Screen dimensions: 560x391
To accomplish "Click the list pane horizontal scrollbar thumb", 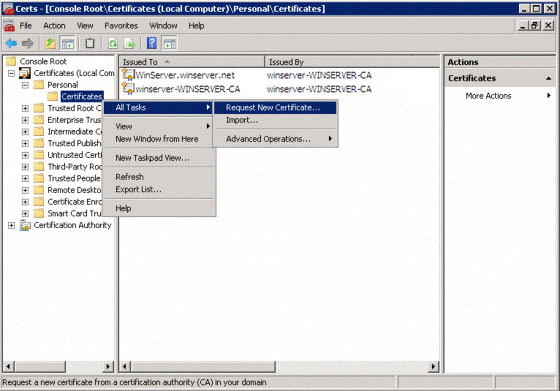I will [x=203, y=366].
